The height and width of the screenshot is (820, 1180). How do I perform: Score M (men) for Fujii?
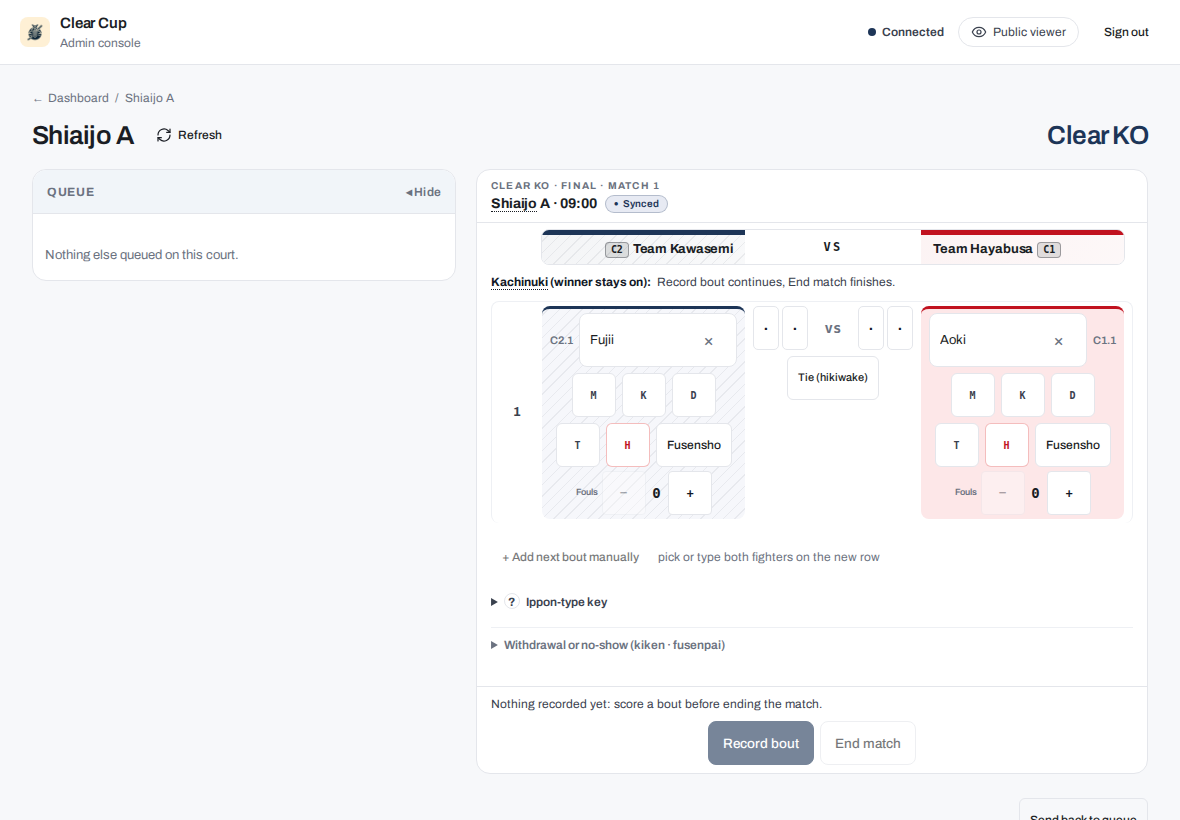pyautogui.click(x=594, y=395)
